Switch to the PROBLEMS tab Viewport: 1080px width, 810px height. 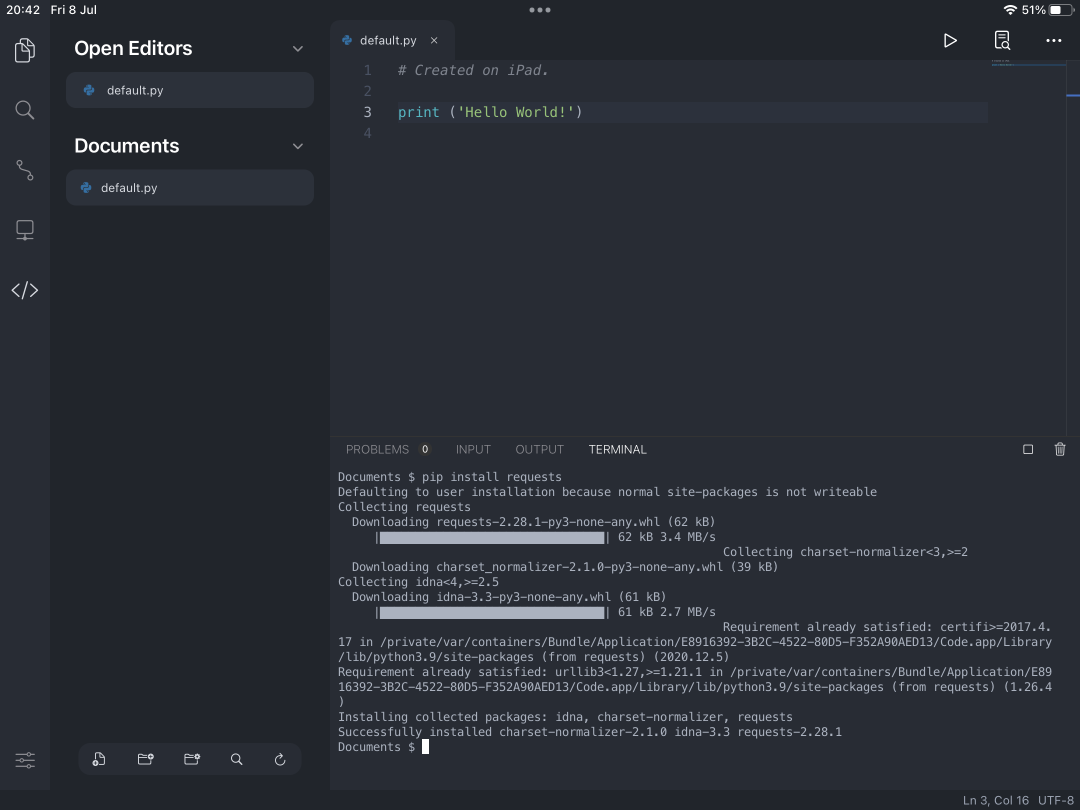[x=377, y=449]
